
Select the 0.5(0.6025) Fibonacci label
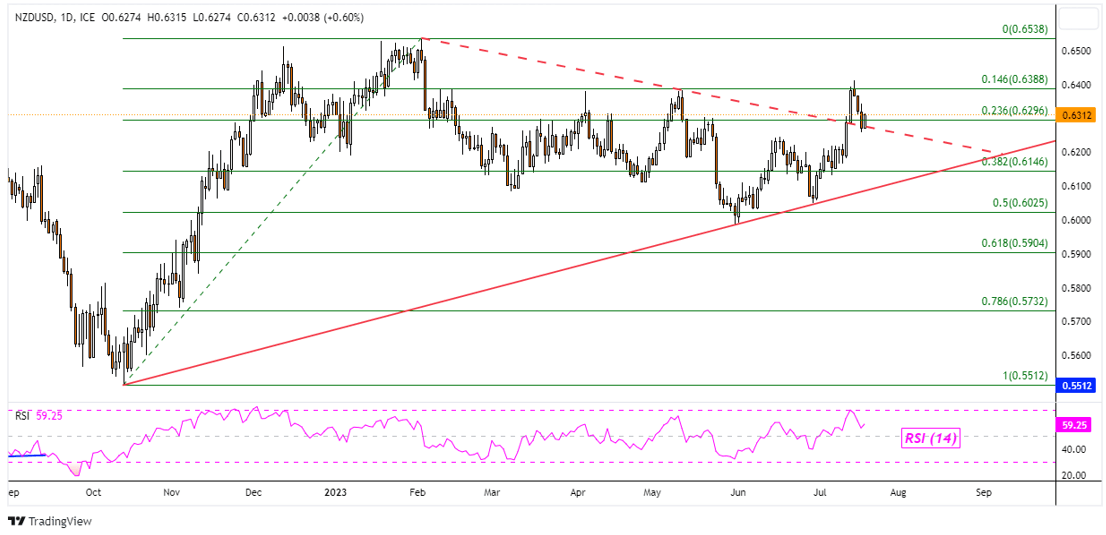pos(1019,203)
